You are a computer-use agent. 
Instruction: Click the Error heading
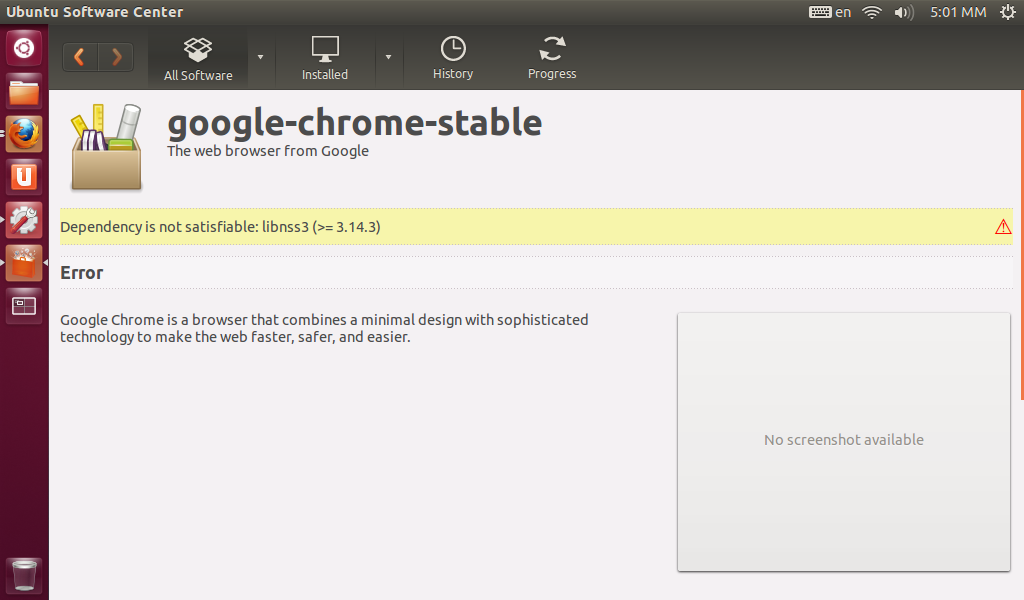82,273
